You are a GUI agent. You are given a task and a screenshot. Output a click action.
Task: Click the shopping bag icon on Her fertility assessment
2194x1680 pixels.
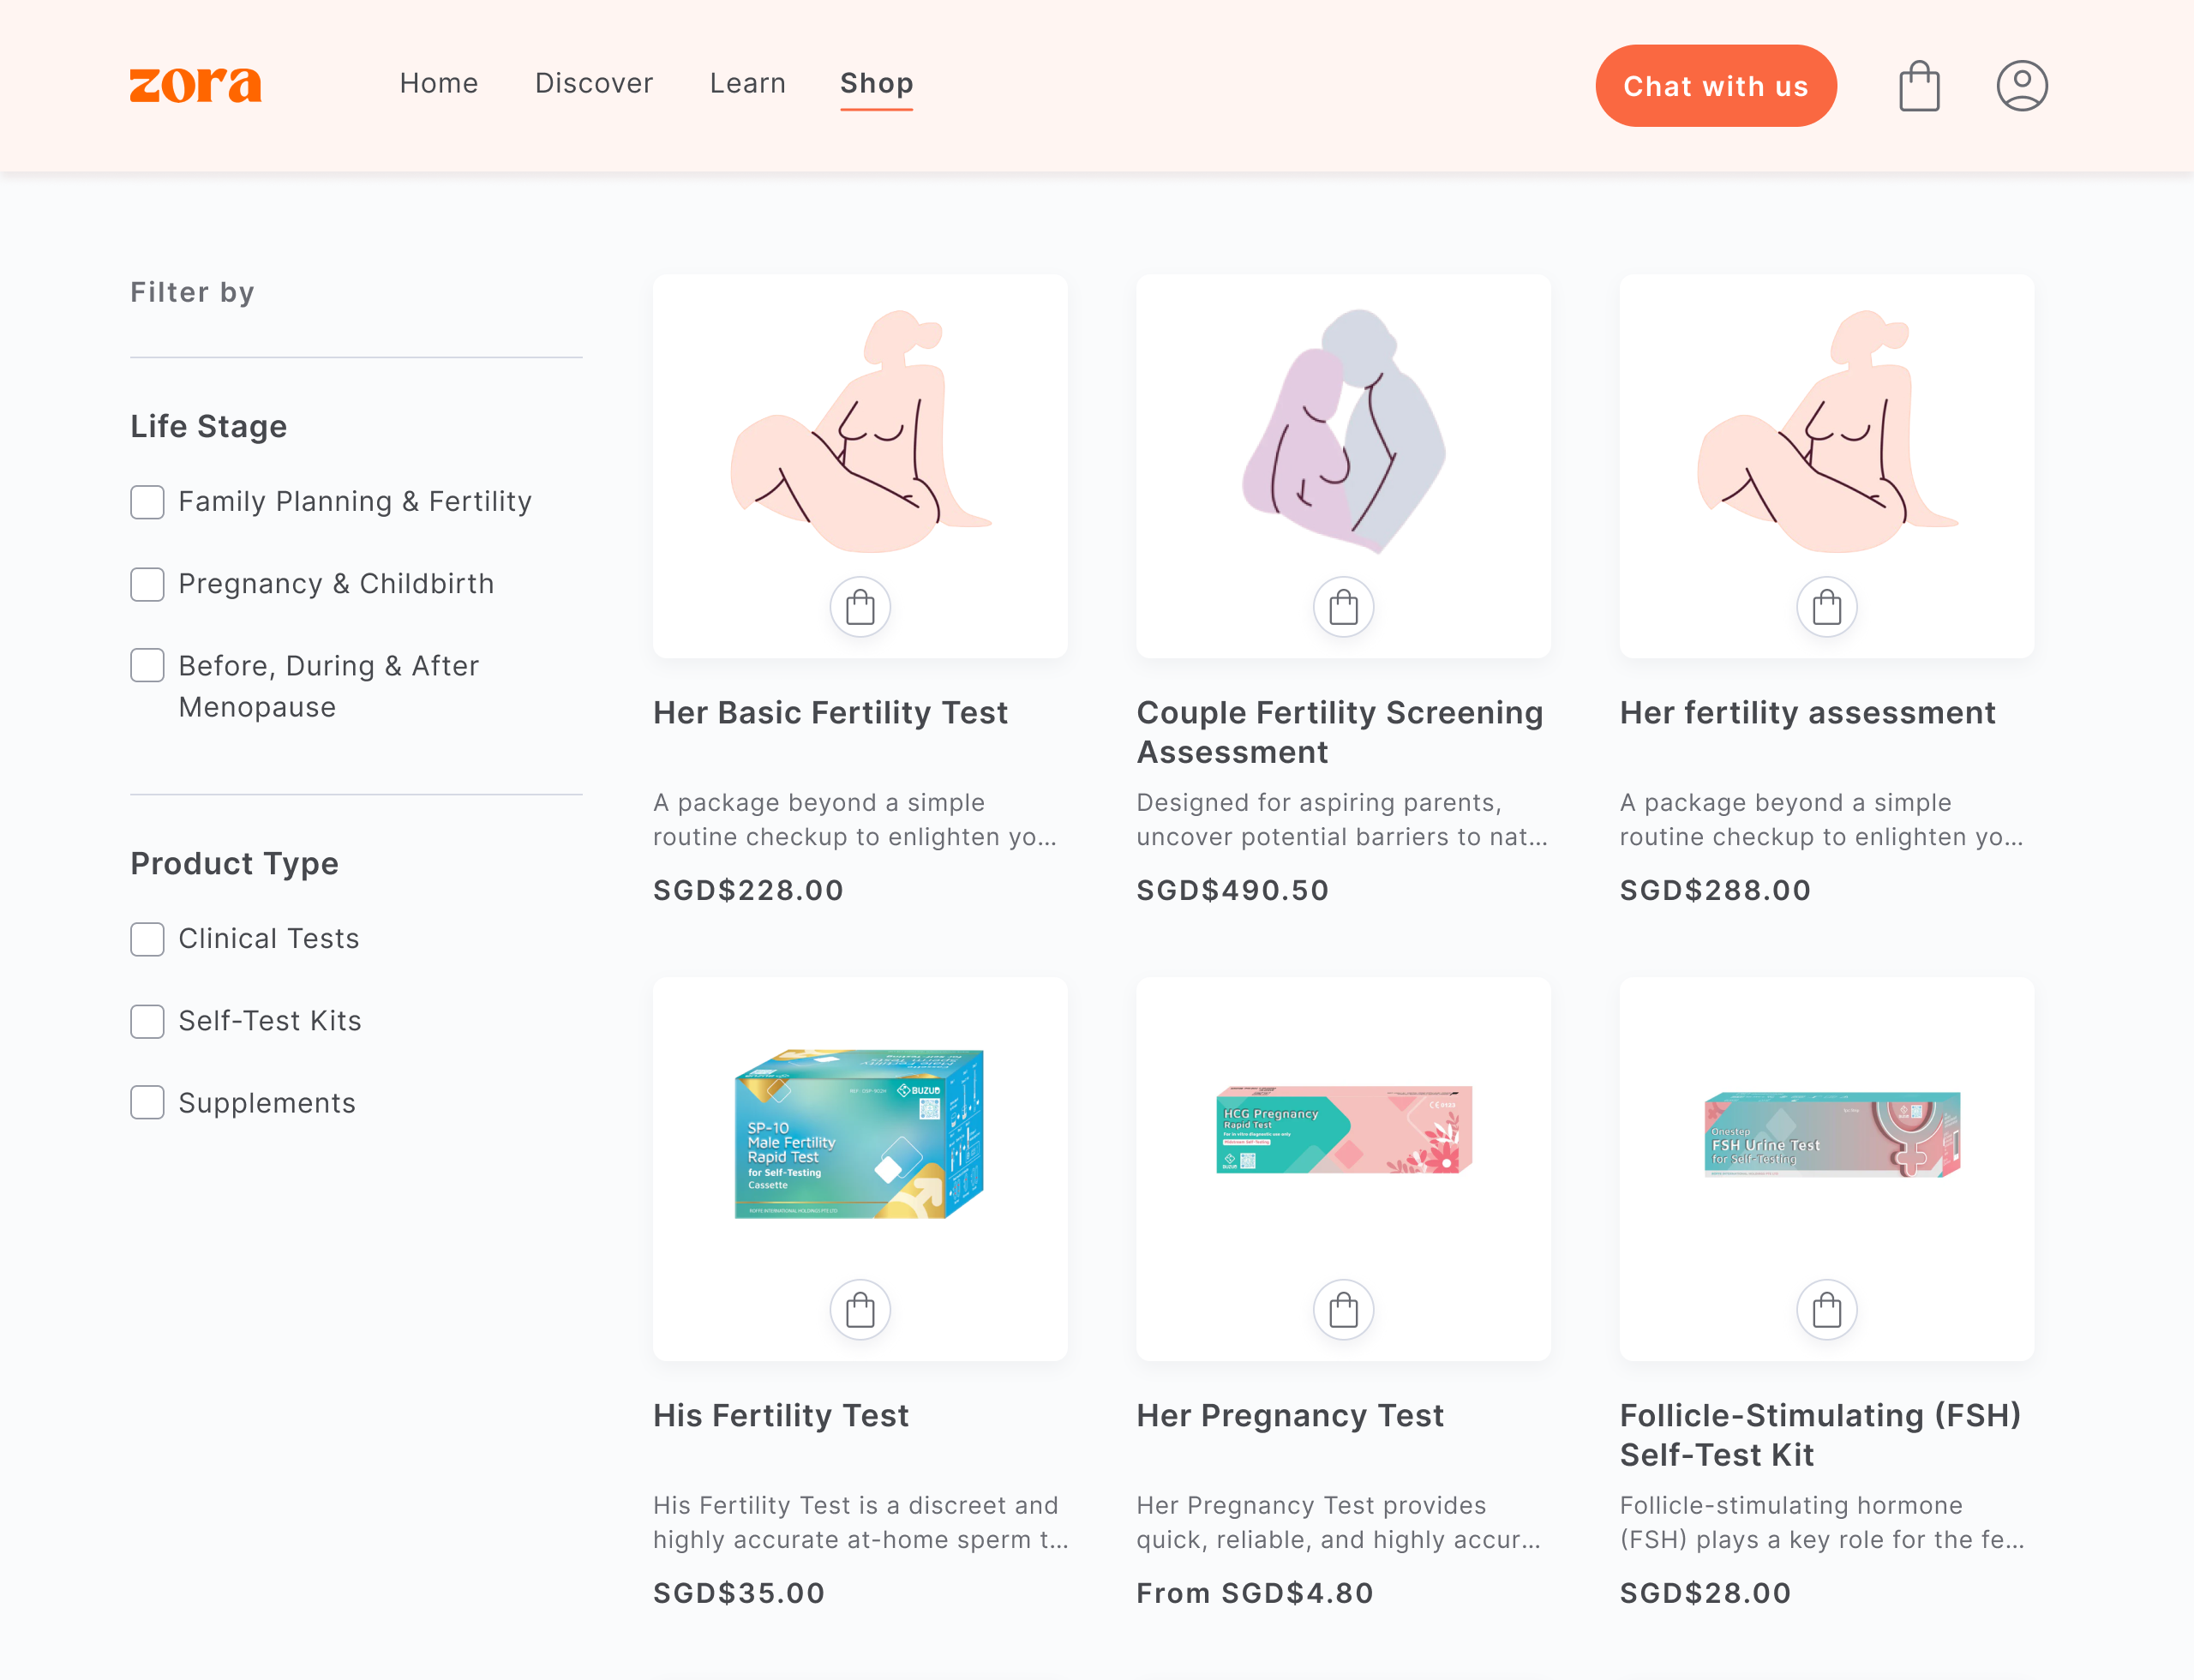click(1825, 607)
